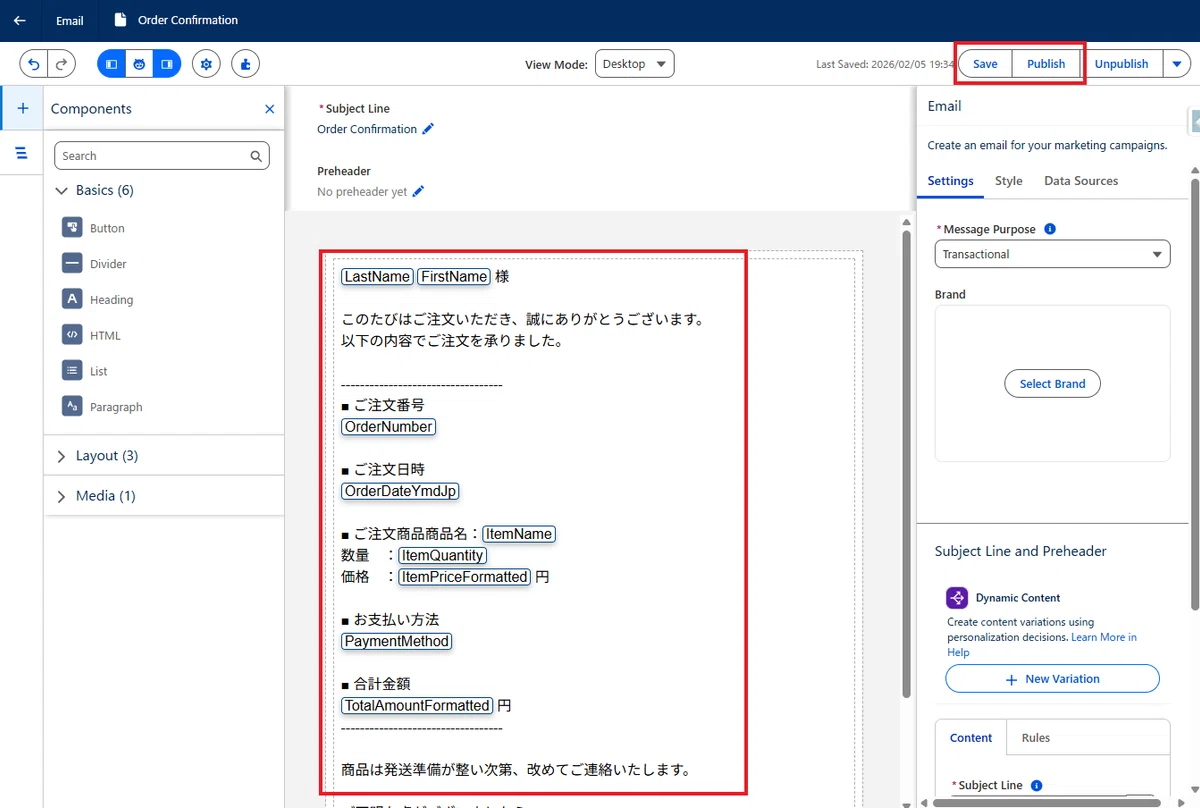Click the LastName merge field
The height and width of the screenshot is (808, 1200).
point(377,277)
